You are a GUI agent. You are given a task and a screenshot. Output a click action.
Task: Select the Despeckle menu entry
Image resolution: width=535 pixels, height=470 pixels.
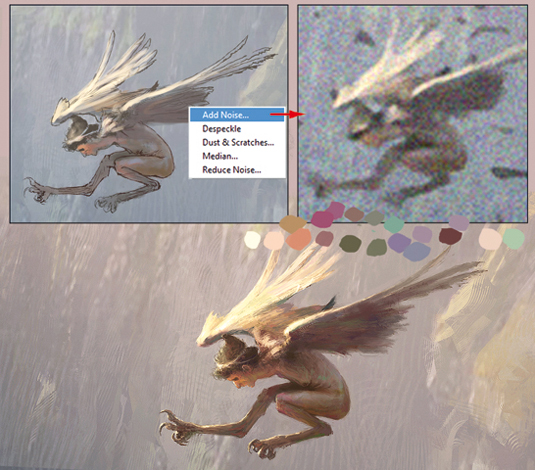click(222, 129)
